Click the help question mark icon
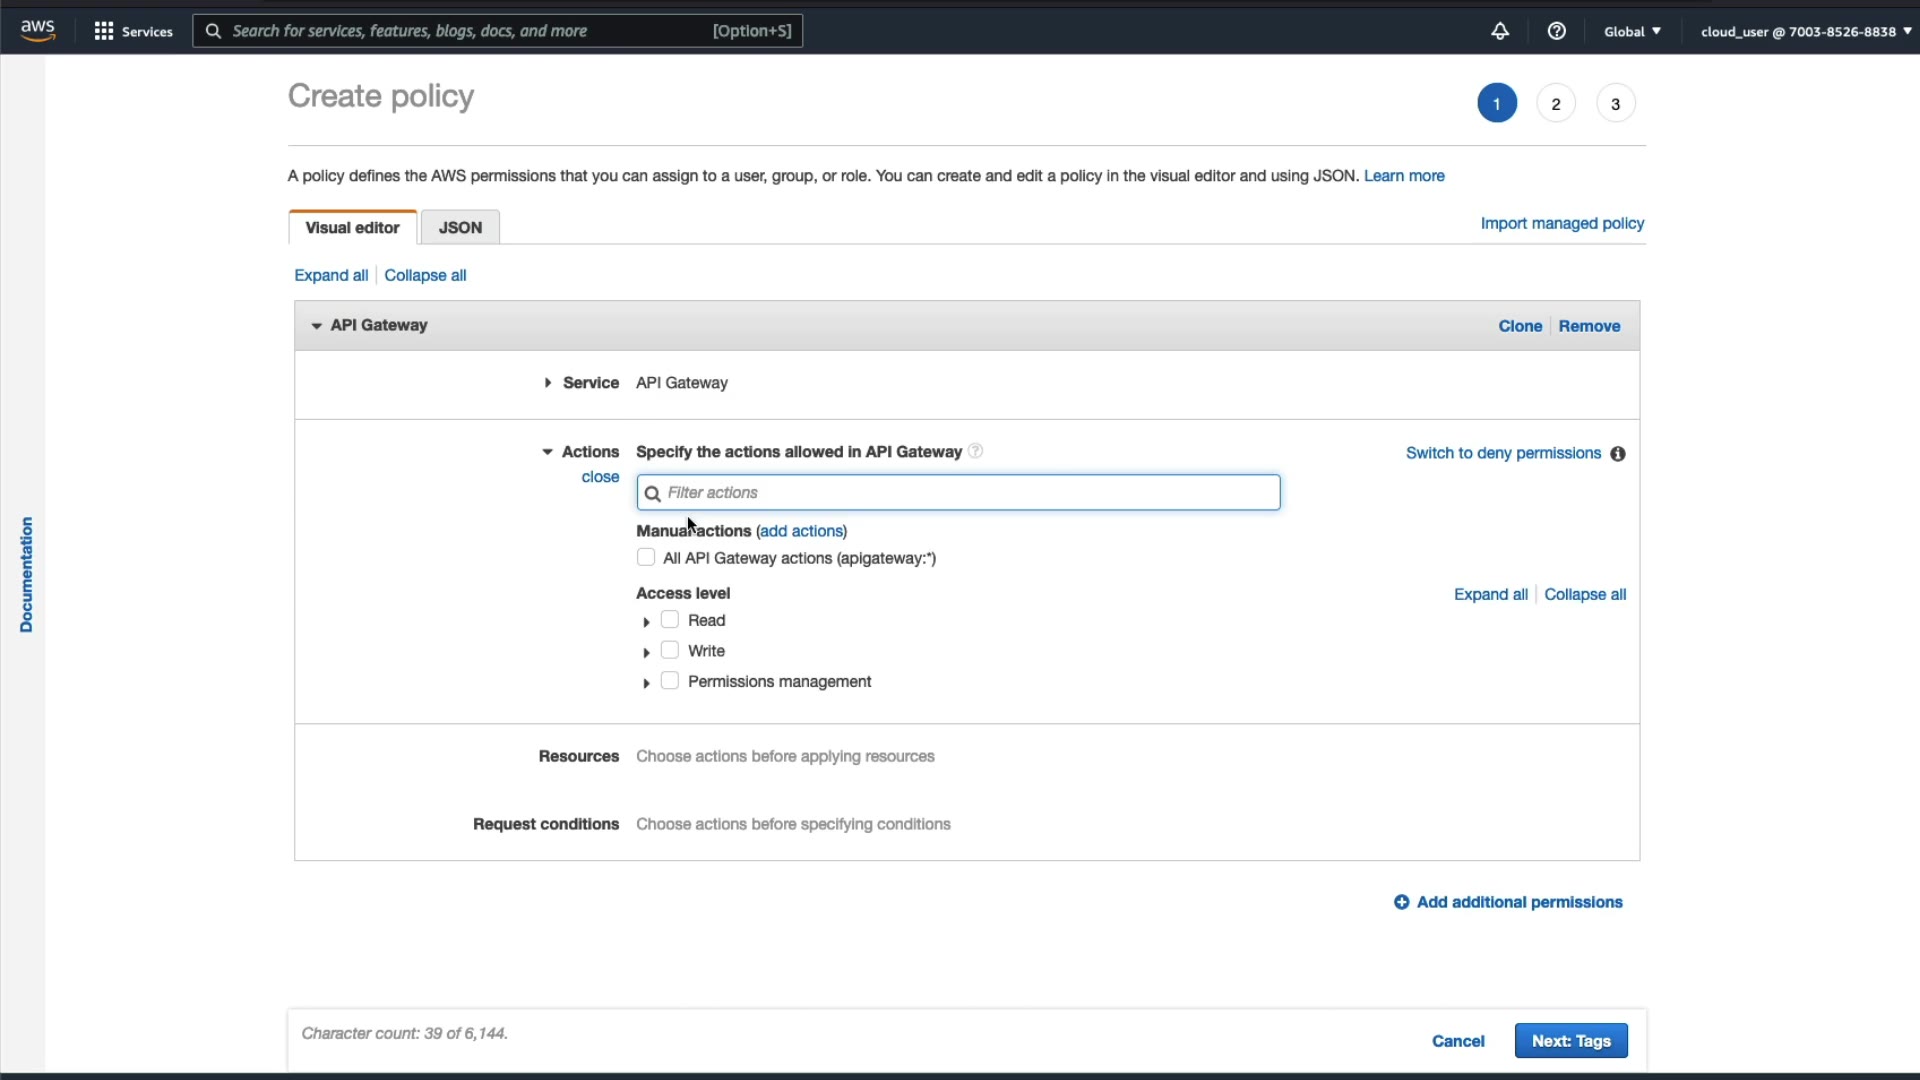 pos(1556,31)
